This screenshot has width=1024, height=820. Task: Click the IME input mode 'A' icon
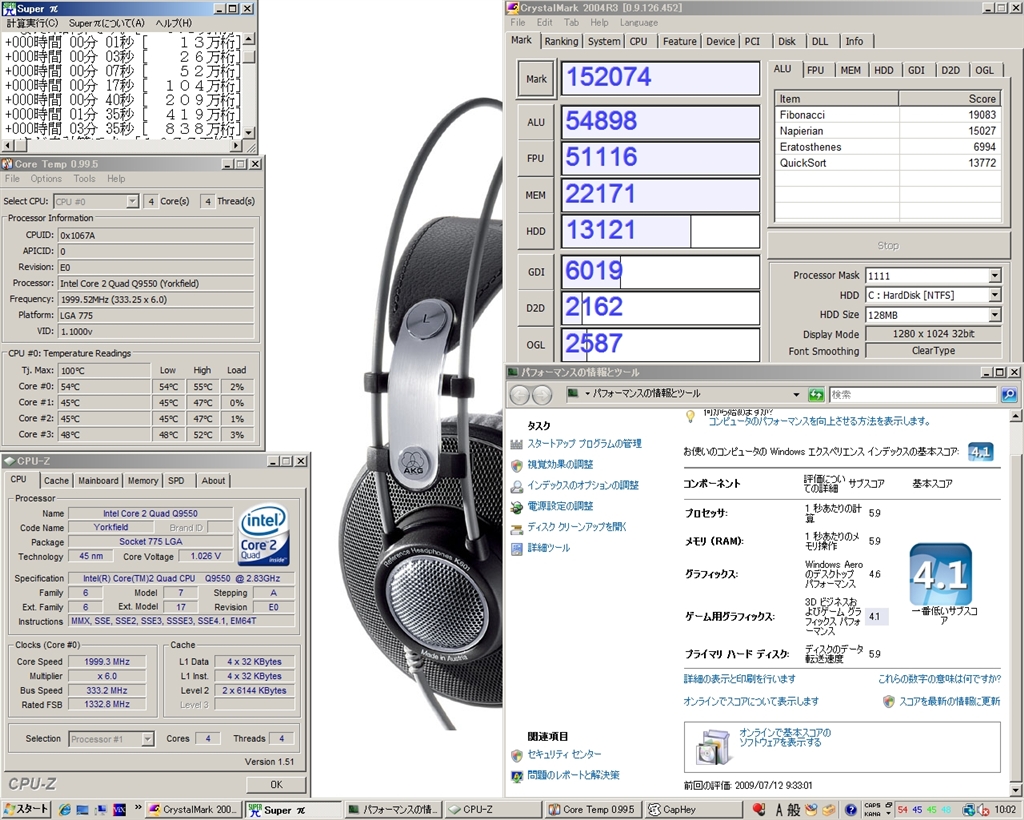778,810
